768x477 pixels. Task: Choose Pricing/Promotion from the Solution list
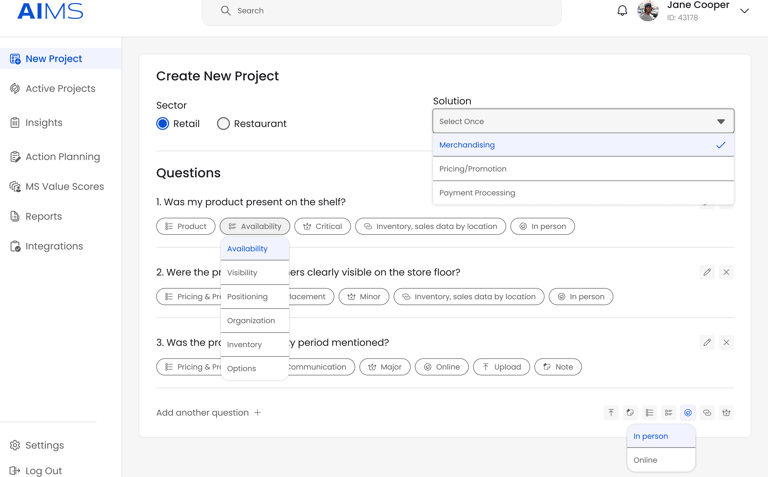click(583, 169)
